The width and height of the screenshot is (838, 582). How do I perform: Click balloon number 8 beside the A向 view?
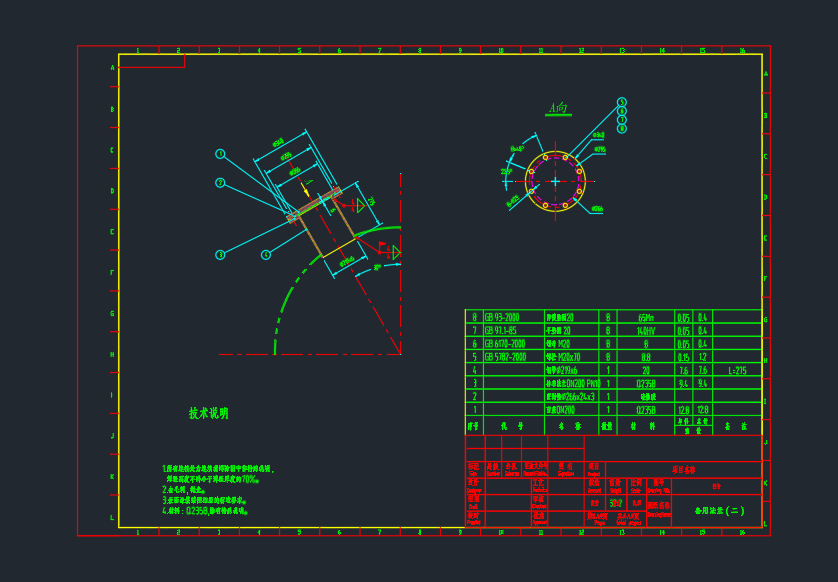[622, 128]
